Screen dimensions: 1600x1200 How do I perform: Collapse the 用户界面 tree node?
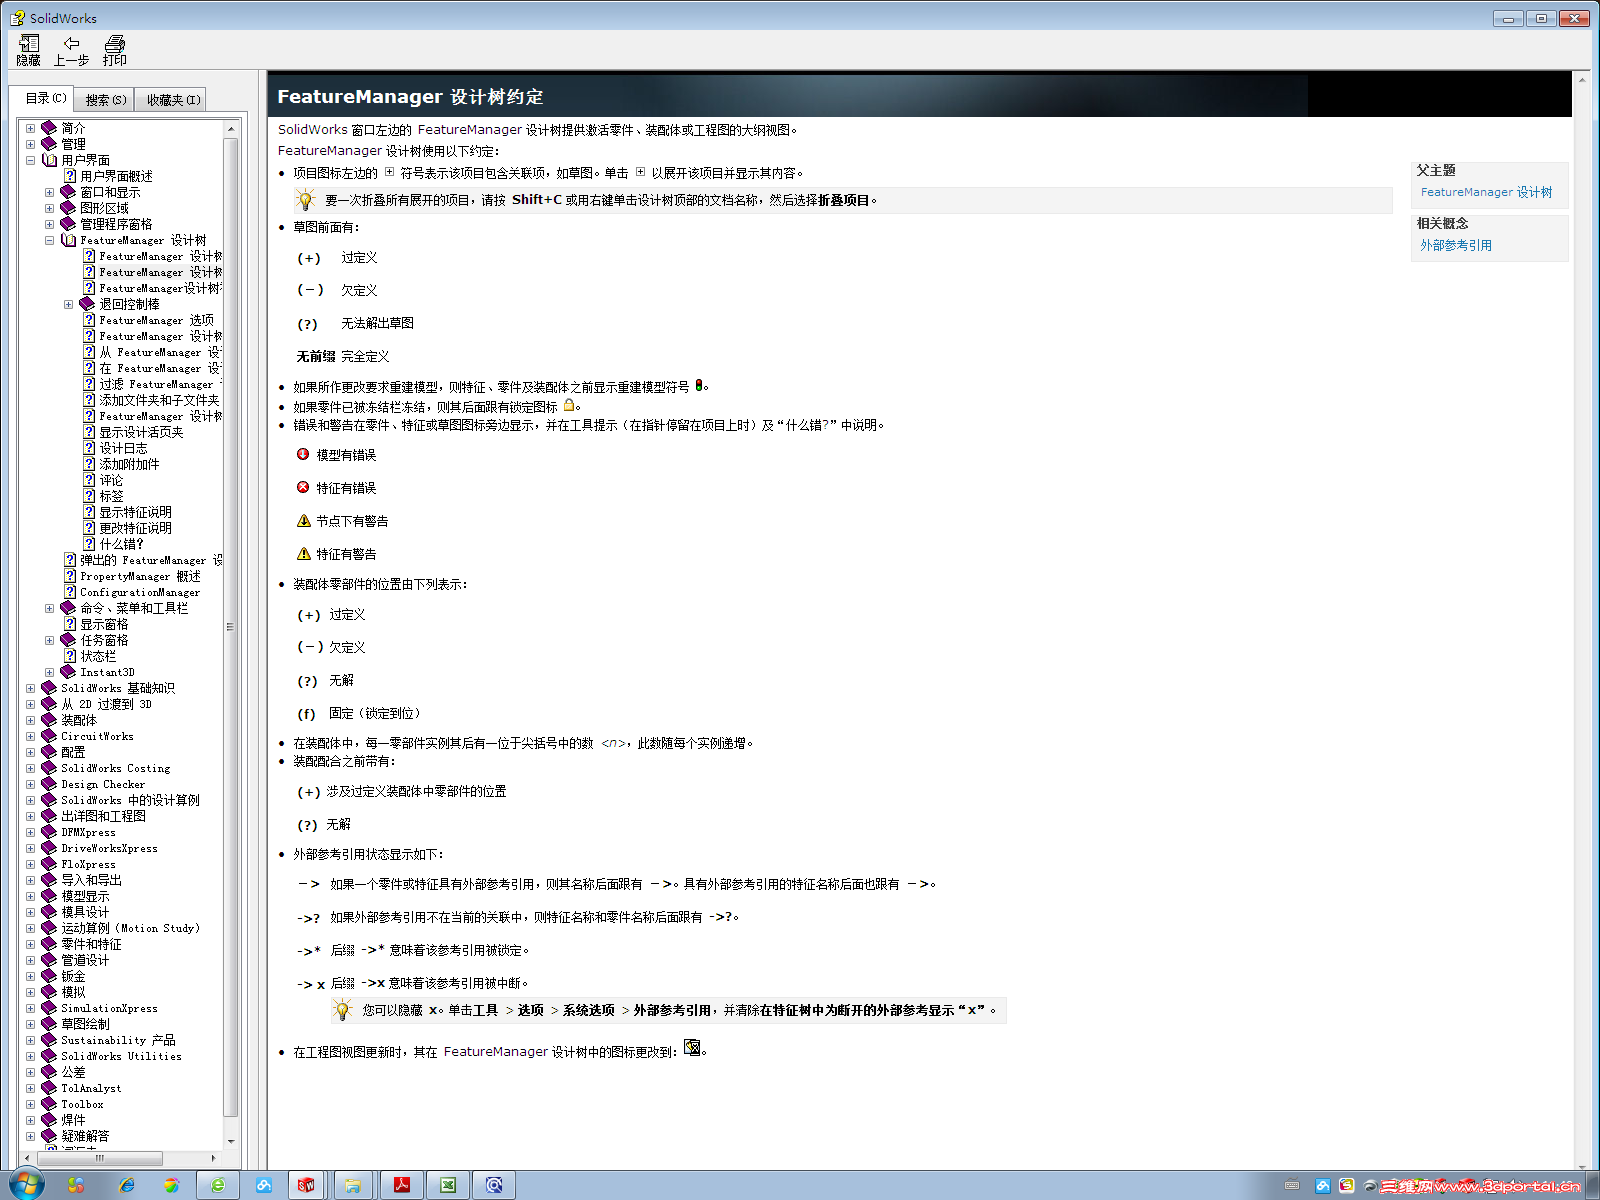click(30, 160)
